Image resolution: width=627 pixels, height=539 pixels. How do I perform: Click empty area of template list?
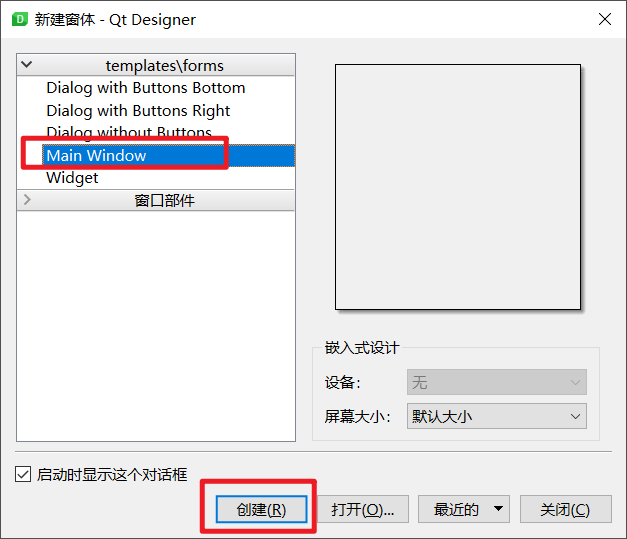tap(156, 326)
